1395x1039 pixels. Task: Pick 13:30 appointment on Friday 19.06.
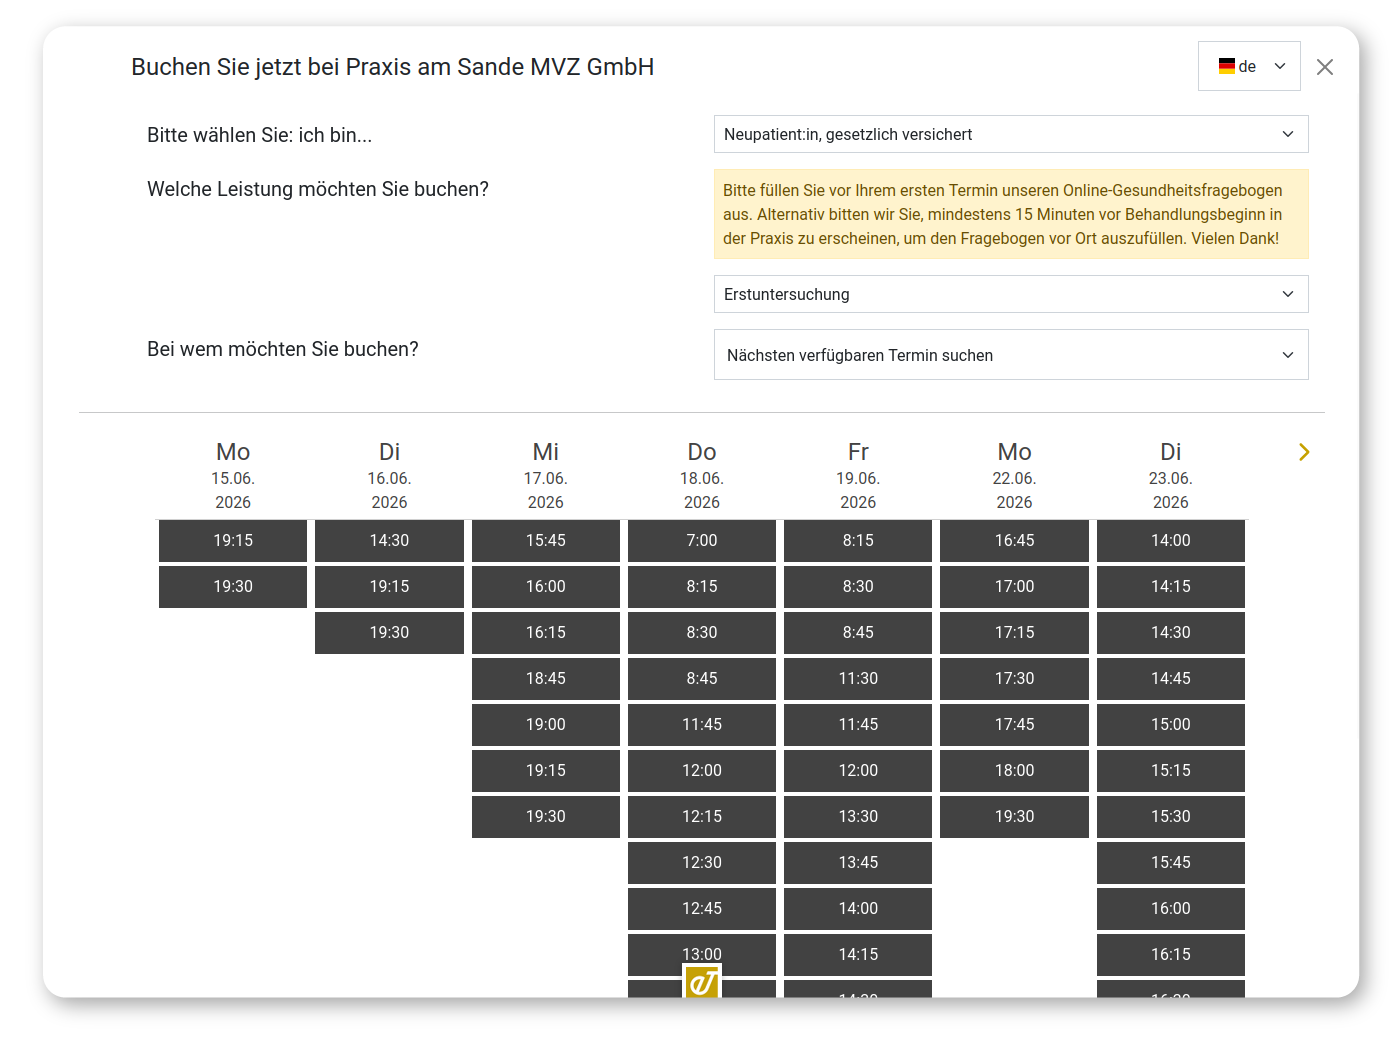858,817
